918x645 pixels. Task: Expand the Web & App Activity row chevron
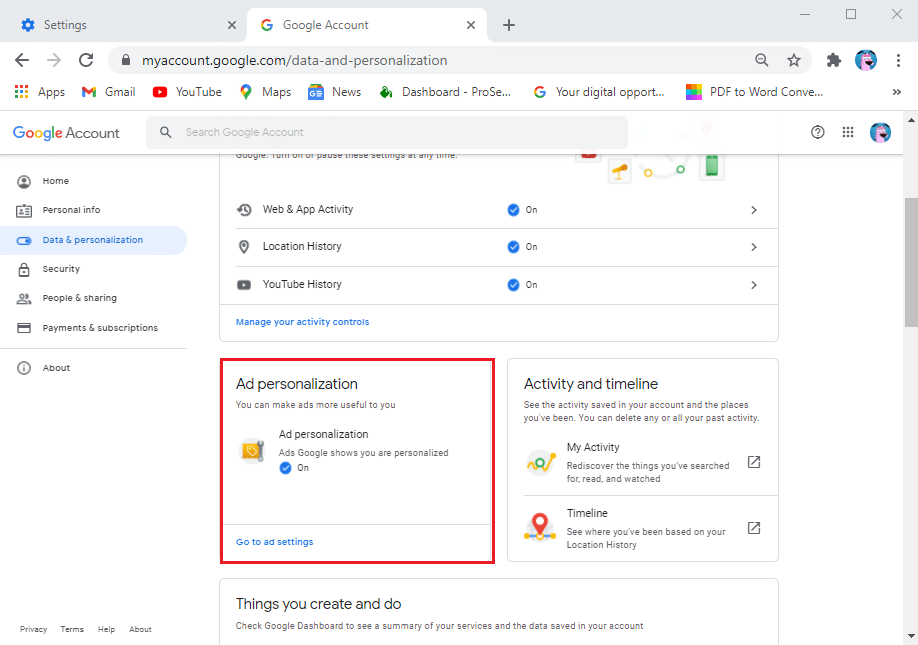tap(754, 210)
